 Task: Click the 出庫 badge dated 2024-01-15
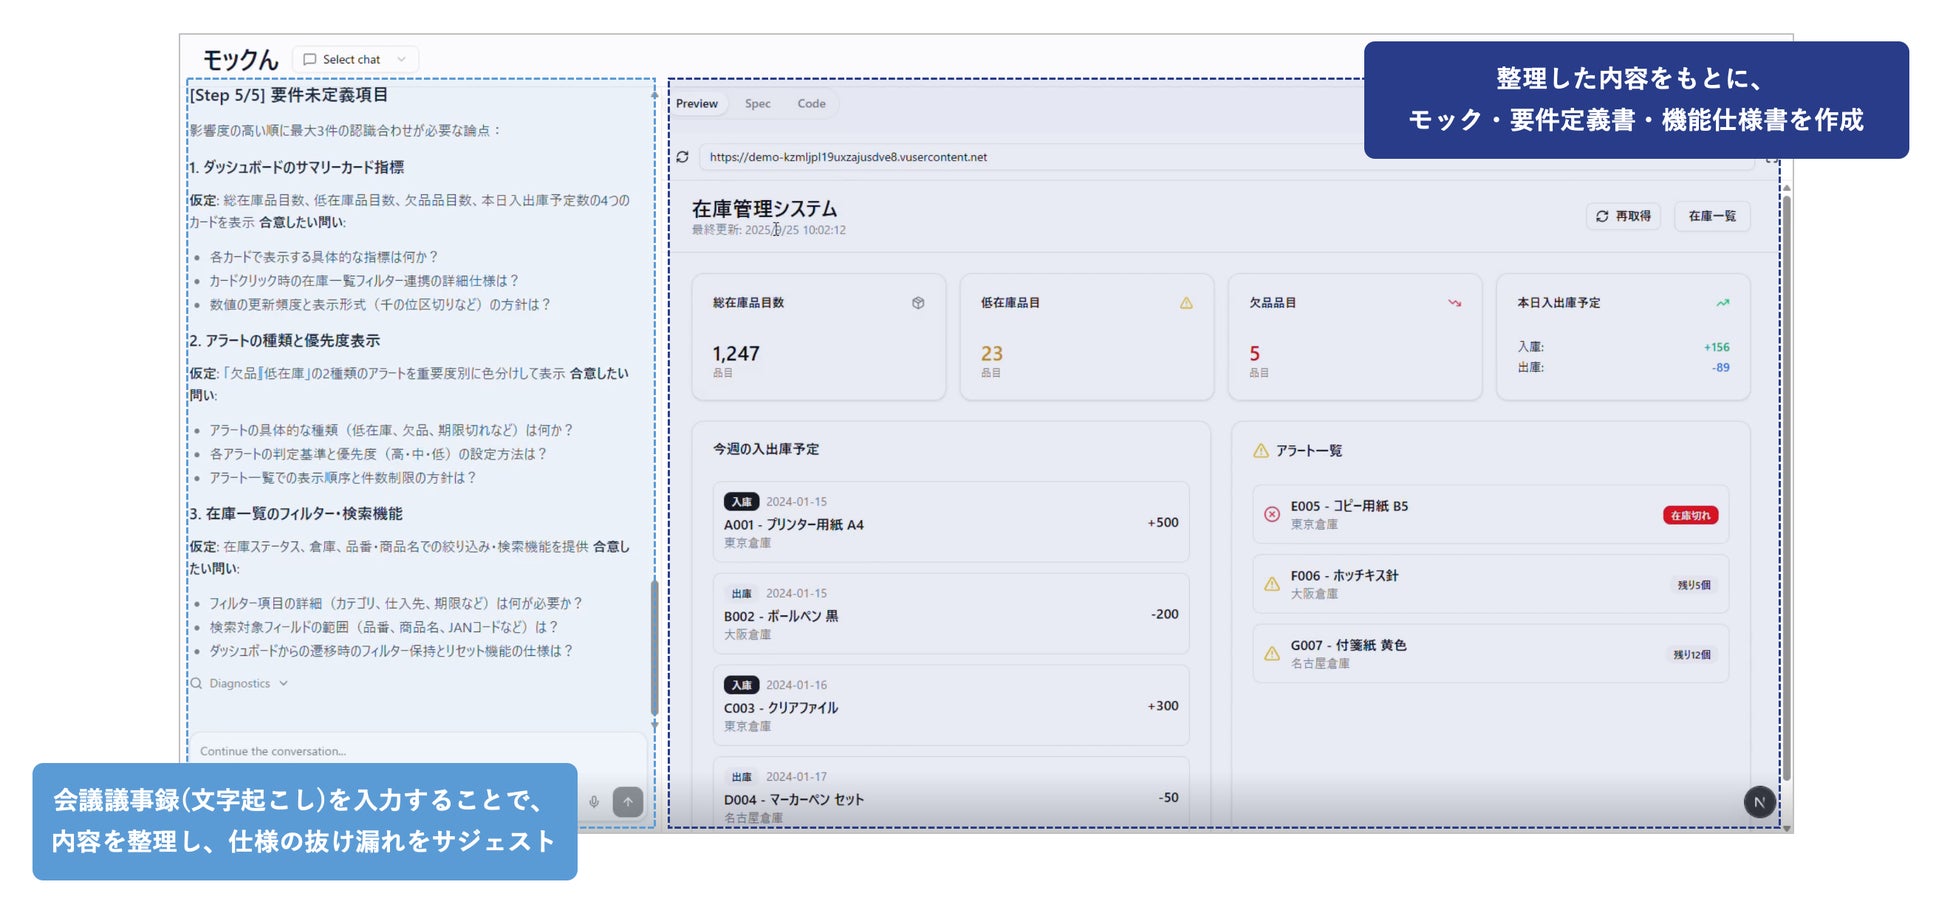click(741, 594)
